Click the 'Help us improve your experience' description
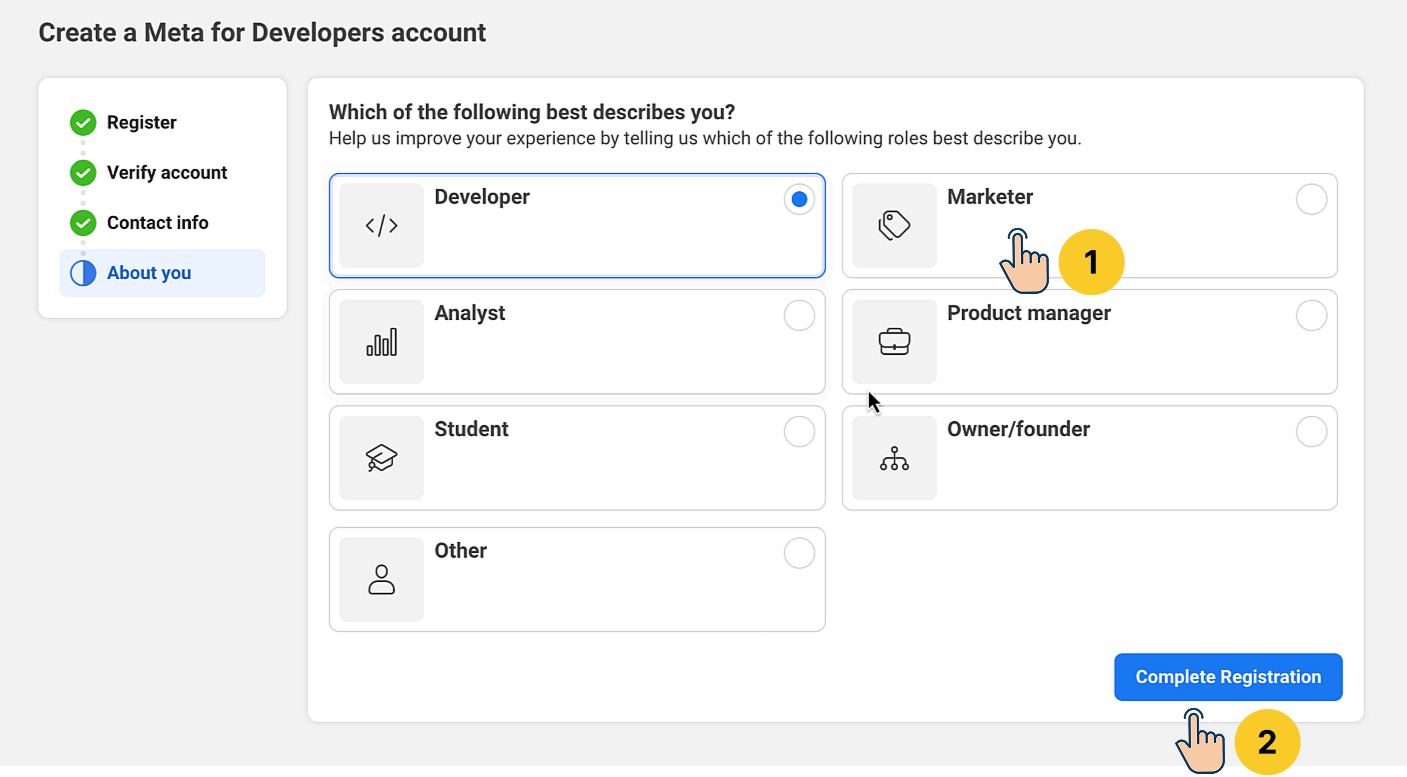 point(705,138)
